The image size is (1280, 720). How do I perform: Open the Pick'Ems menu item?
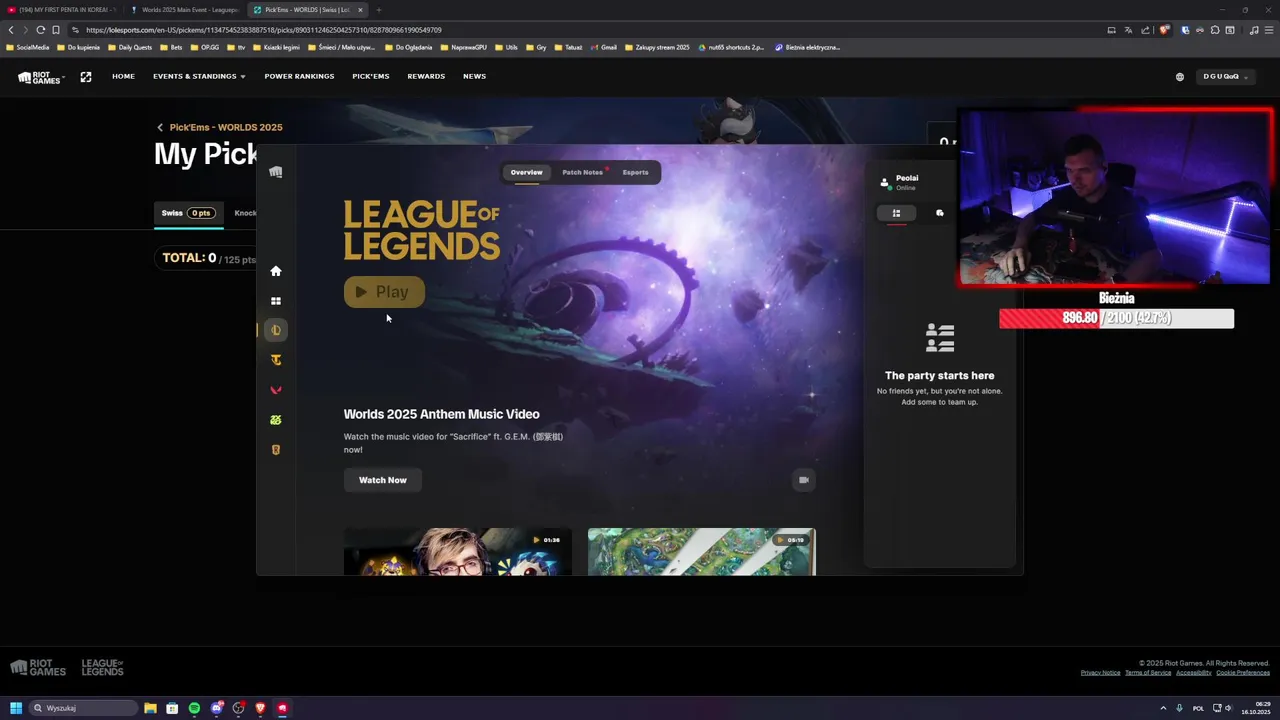[371, 76]
